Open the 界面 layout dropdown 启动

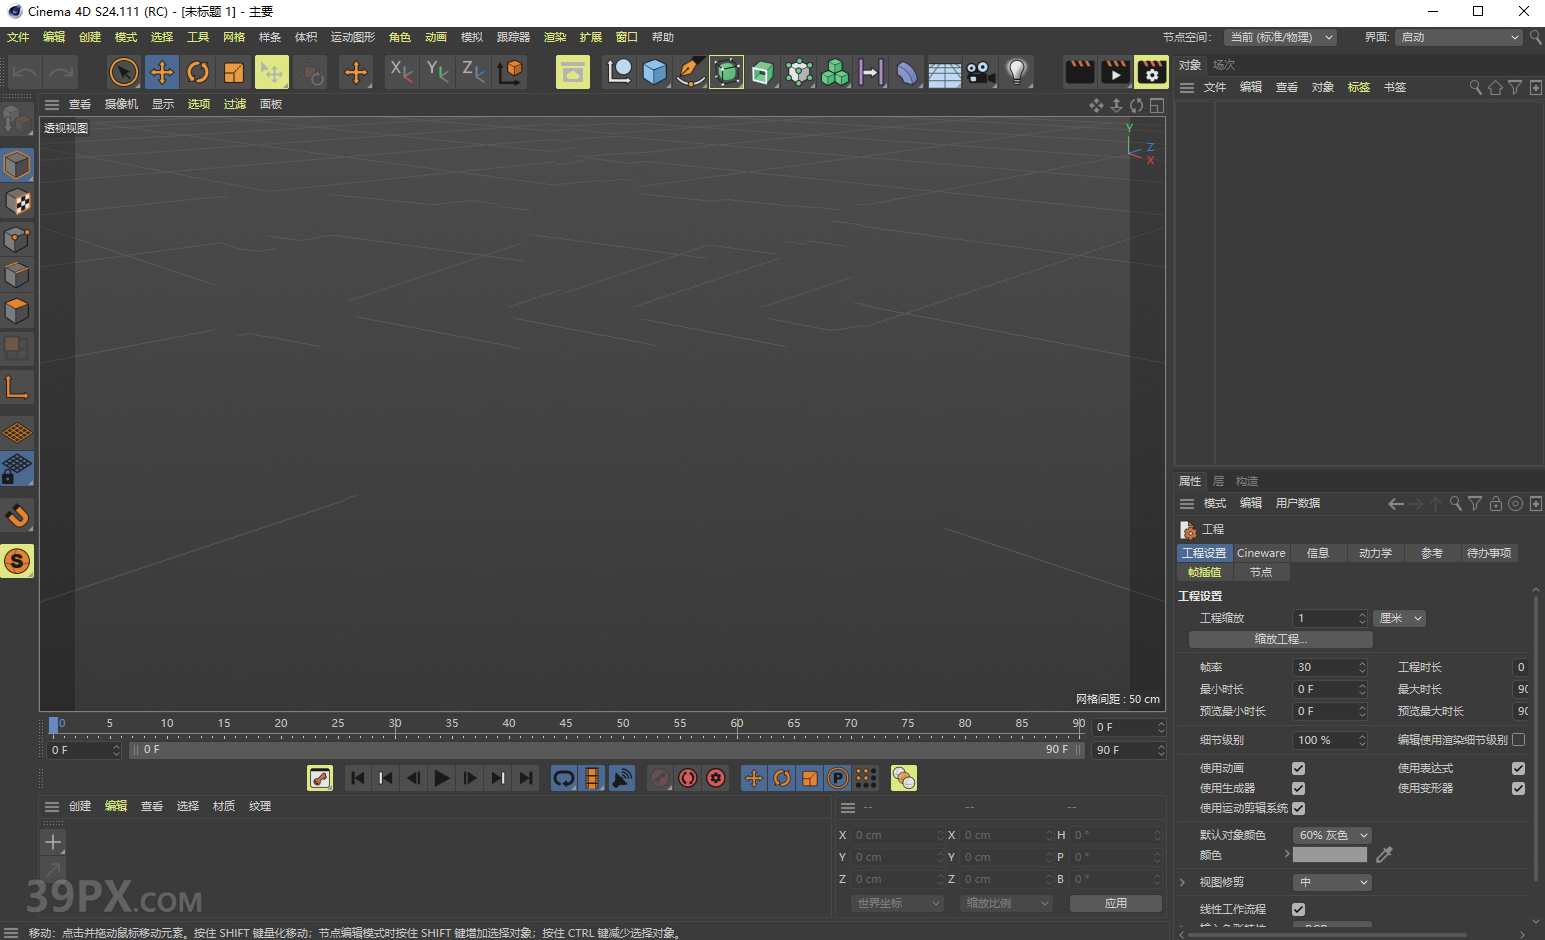1459,37
